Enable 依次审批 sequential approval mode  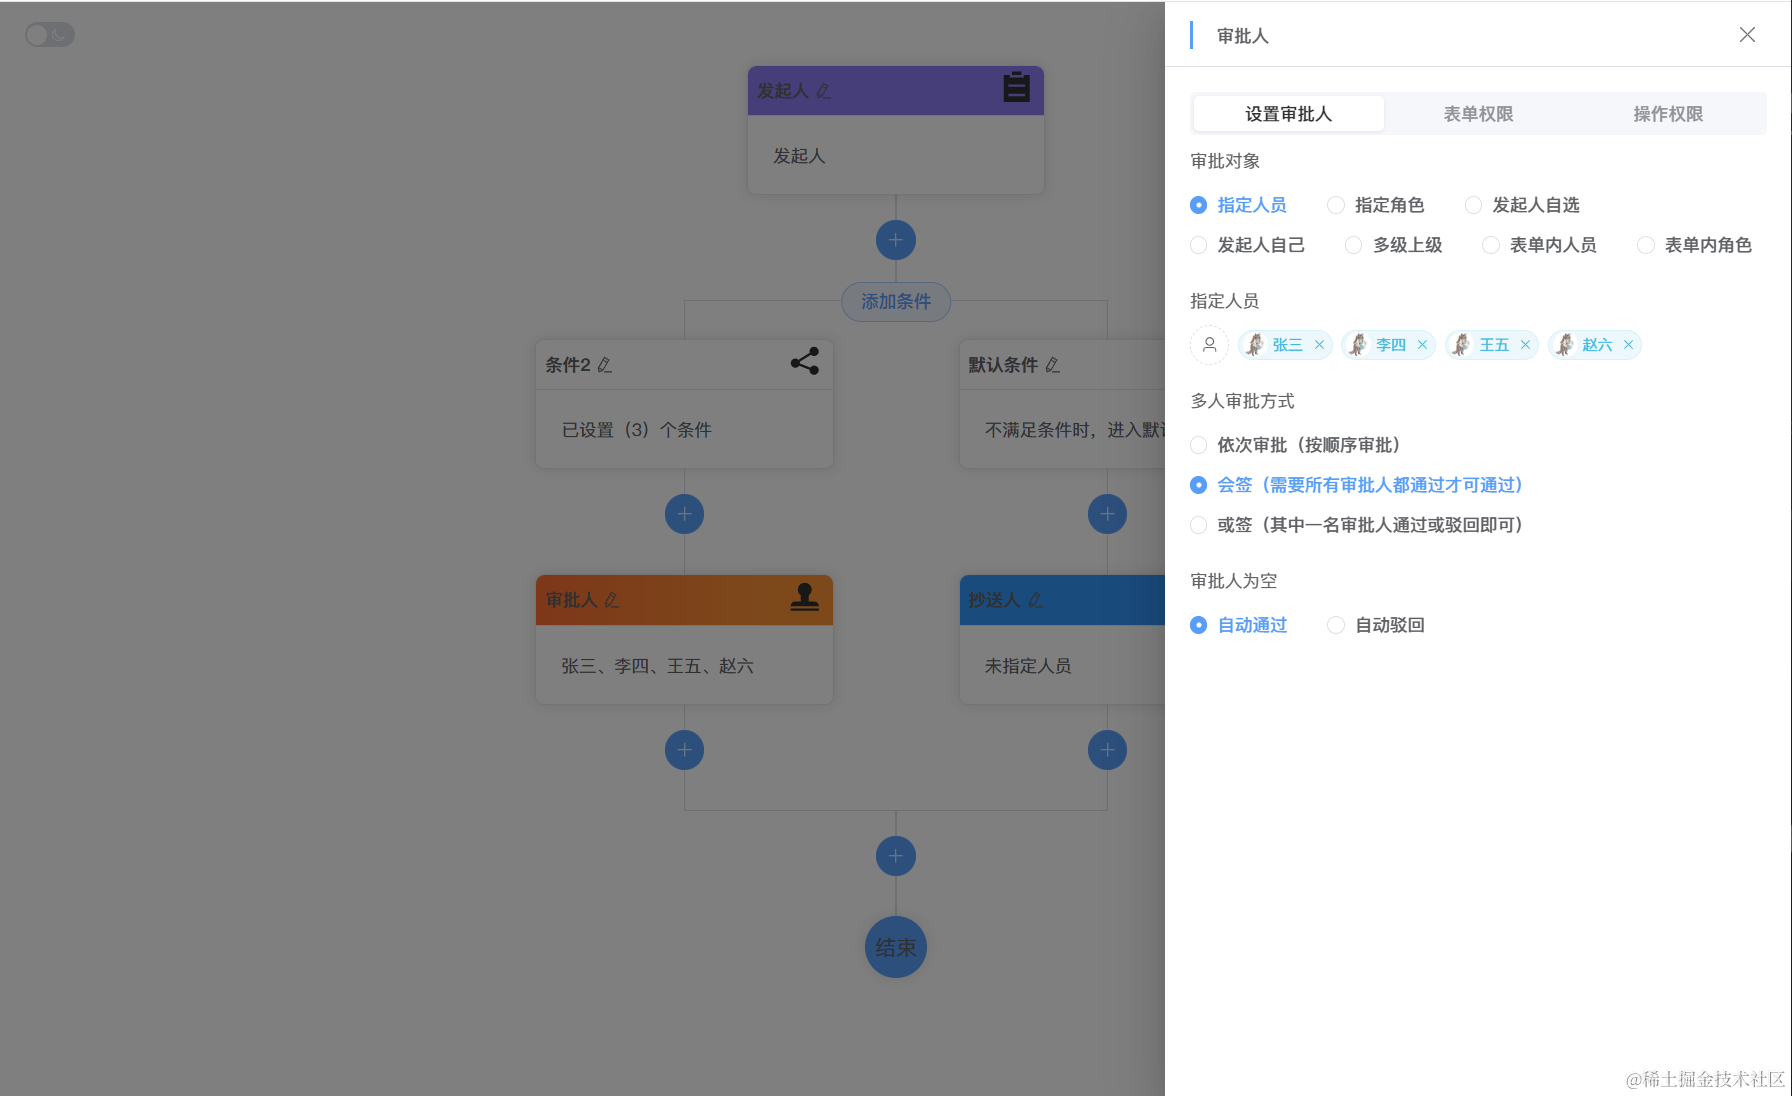(x=1198, y=445)
